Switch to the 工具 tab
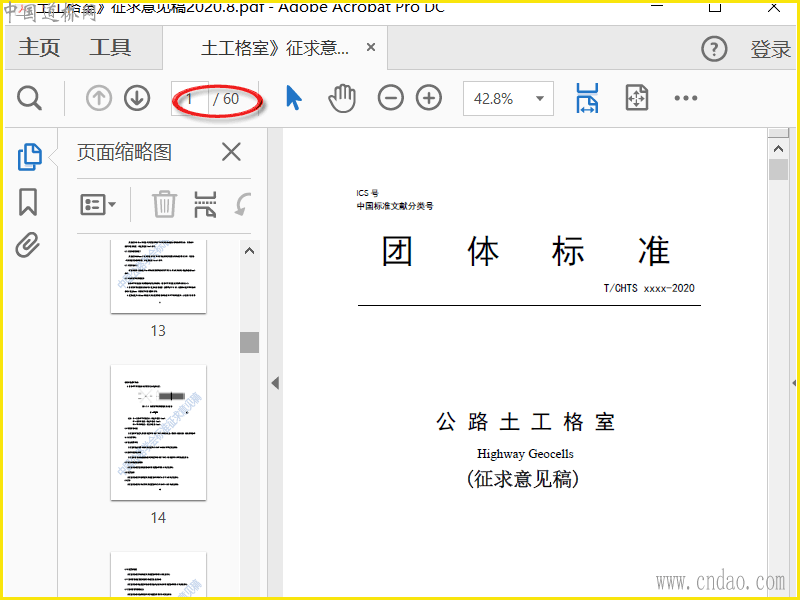The height and width of the screenshot is (600, 800). tap(110, 48)
